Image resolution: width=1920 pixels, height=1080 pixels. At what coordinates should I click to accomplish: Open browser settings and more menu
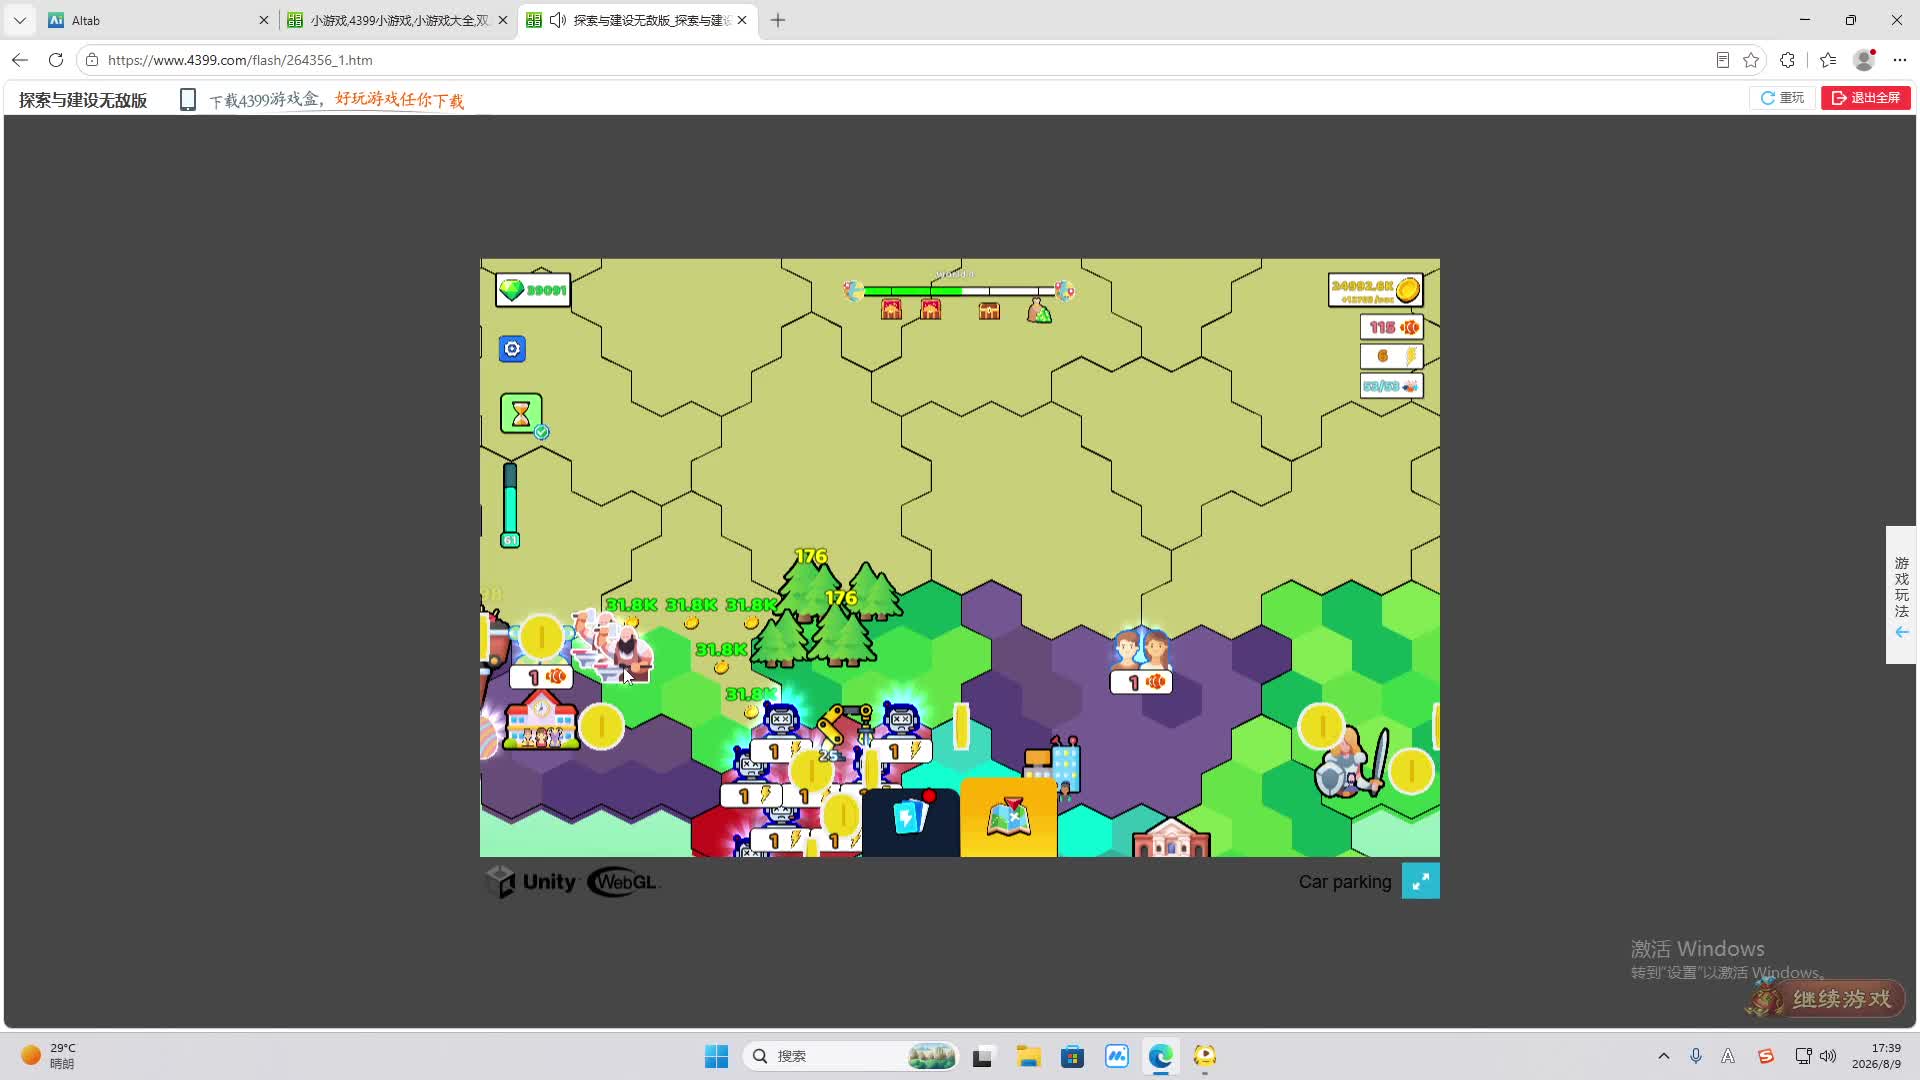click(x=1900, y=60)
